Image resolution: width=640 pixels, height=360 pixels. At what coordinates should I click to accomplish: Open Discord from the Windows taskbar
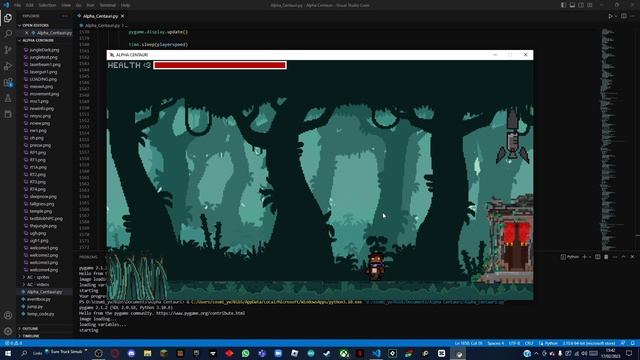click(131, 353)
